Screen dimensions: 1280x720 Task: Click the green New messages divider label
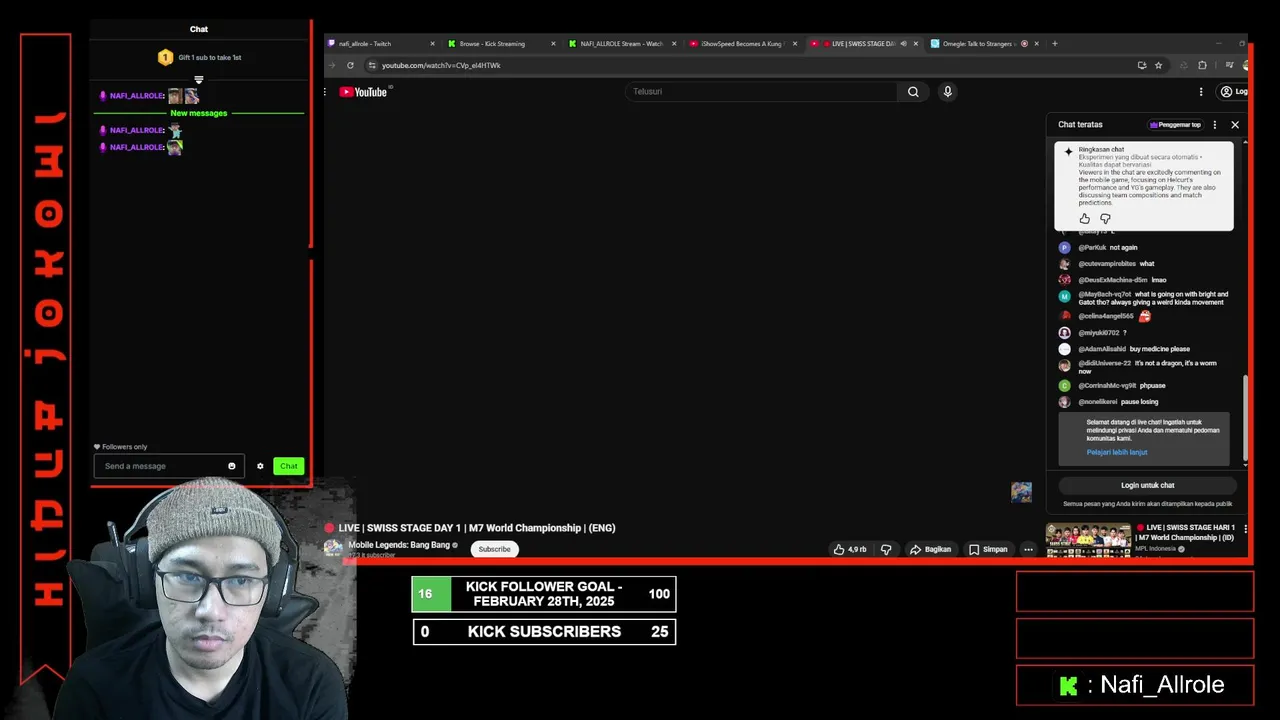pyautogui.click(x=199, y=113)
